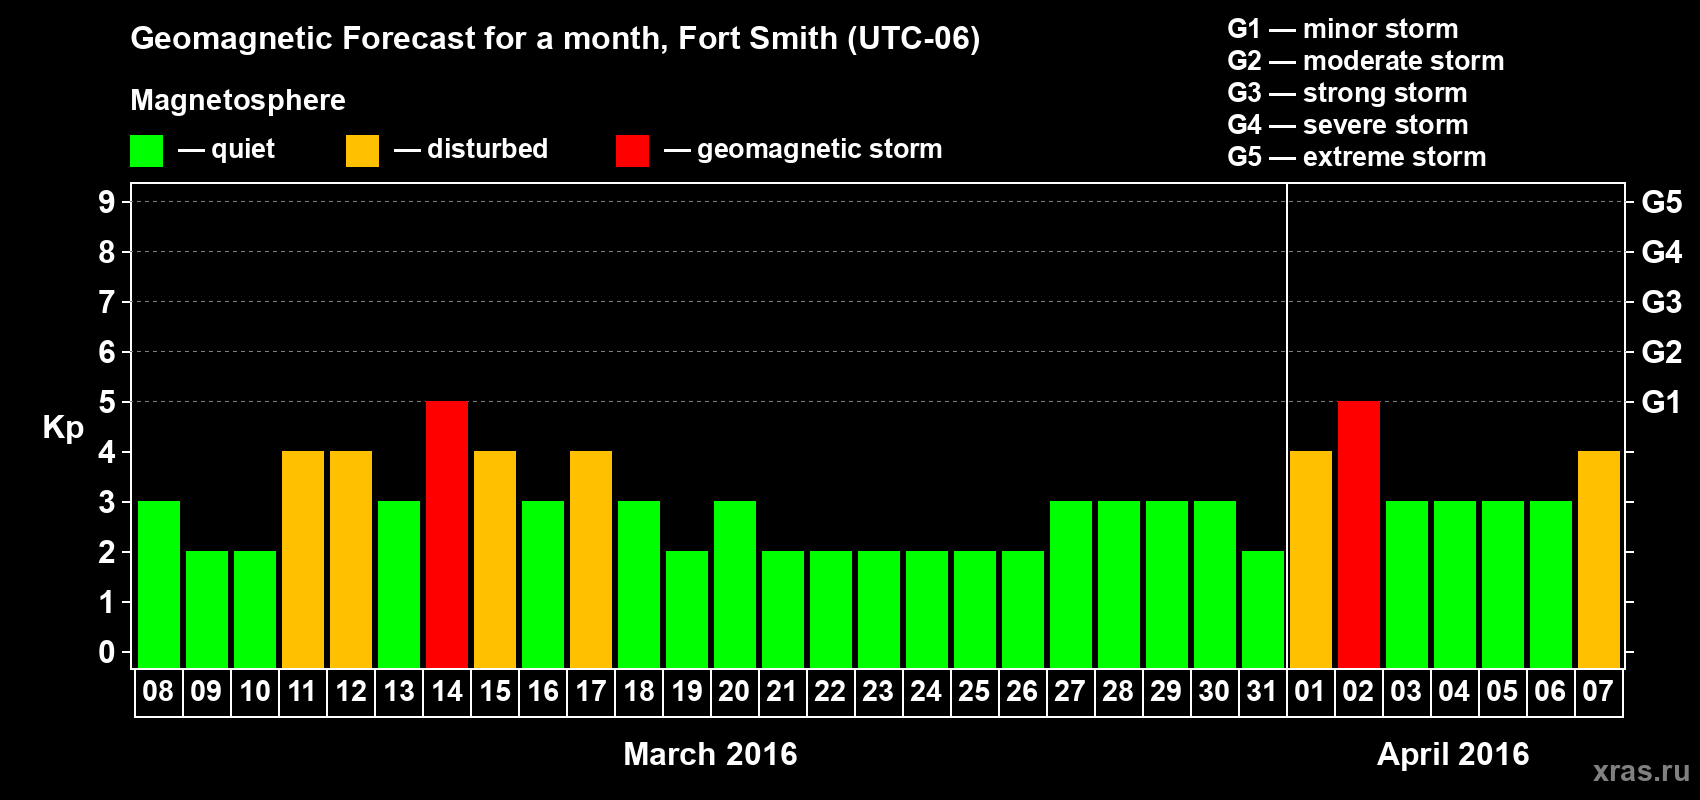Click the April date label 05
The width and height of the screenshot is (1700, 800).
(1502, 692)
